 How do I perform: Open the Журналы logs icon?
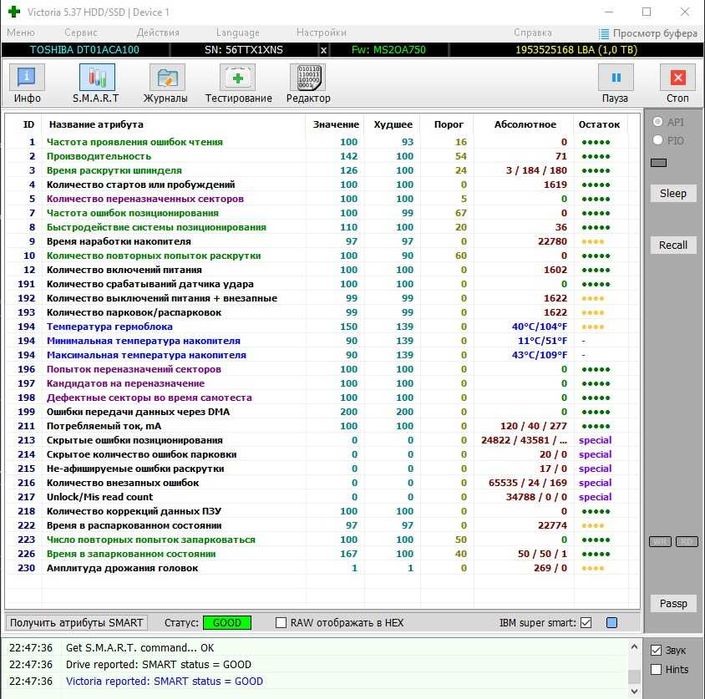click(x=167, y=77)
